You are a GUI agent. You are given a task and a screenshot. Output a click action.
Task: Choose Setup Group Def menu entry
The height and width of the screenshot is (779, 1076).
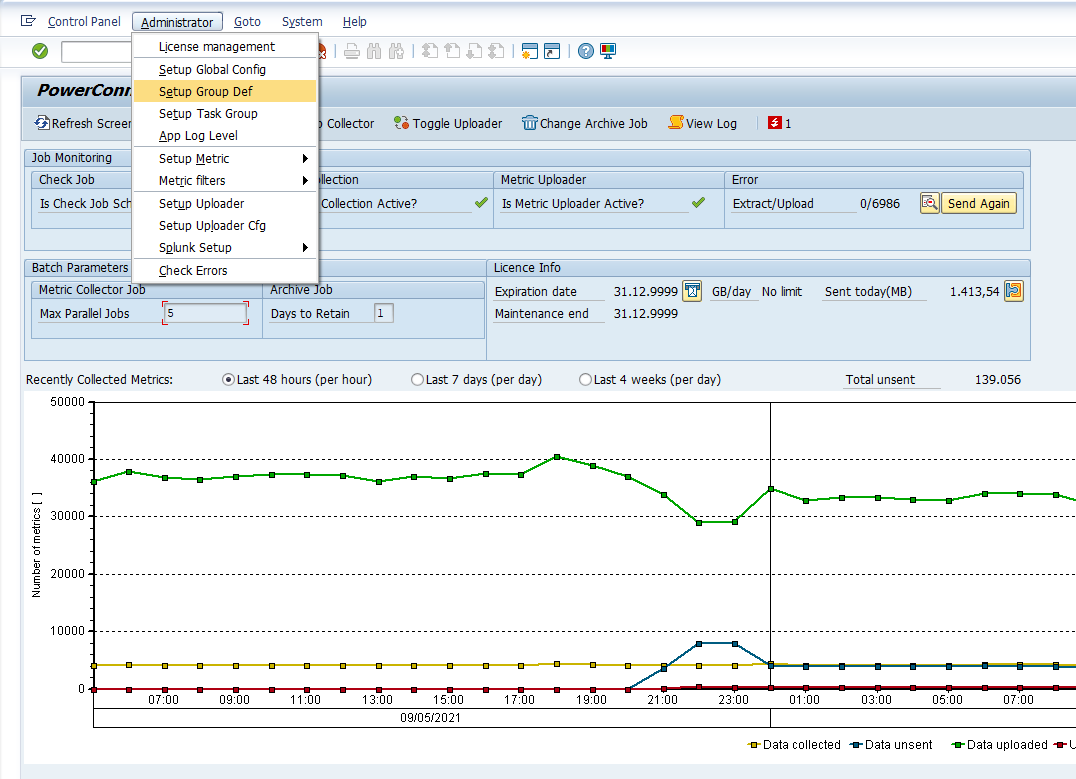[206, 92]
